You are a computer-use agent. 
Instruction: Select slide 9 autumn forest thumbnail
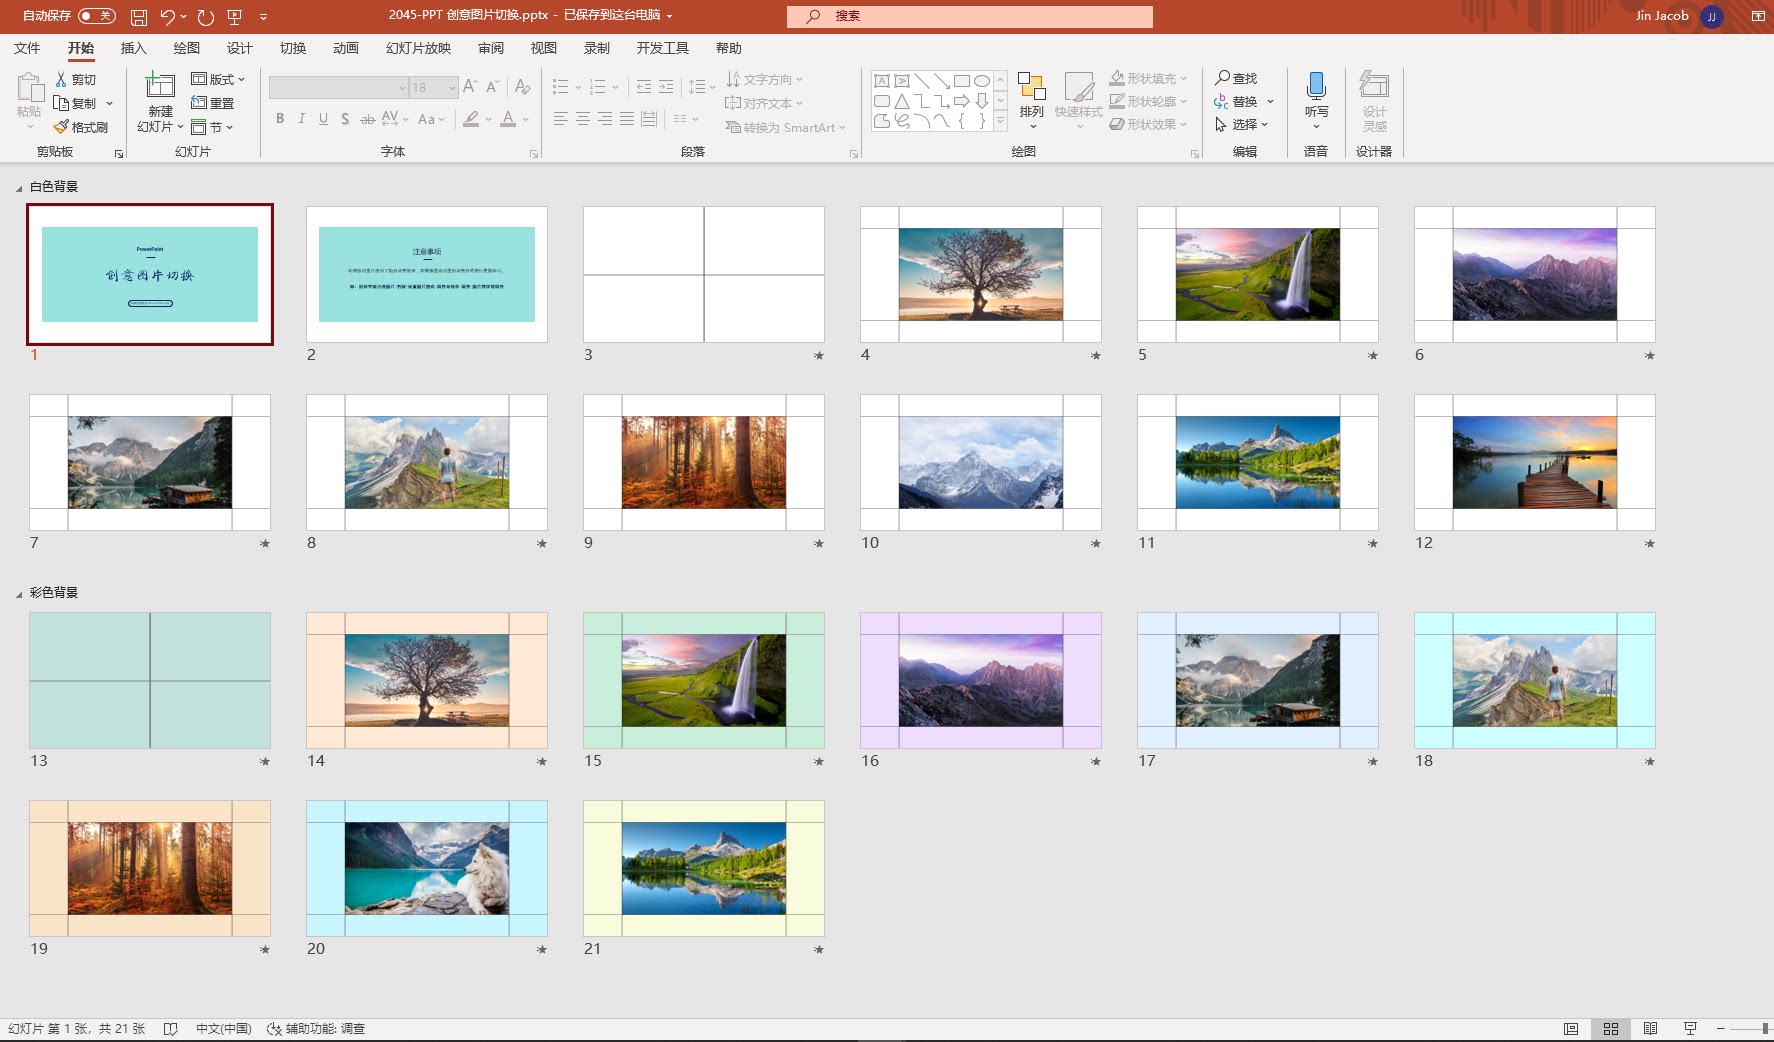704,462
